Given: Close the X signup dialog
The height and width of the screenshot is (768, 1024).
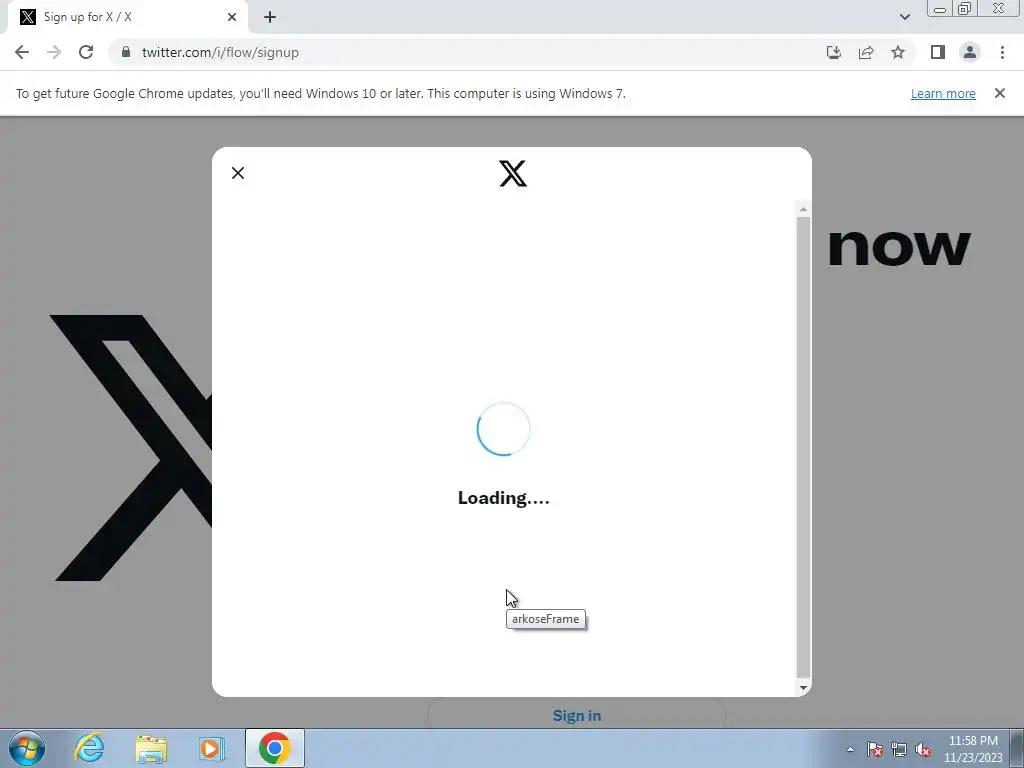Looking at the screenshot, I should [x=238, y=173].
